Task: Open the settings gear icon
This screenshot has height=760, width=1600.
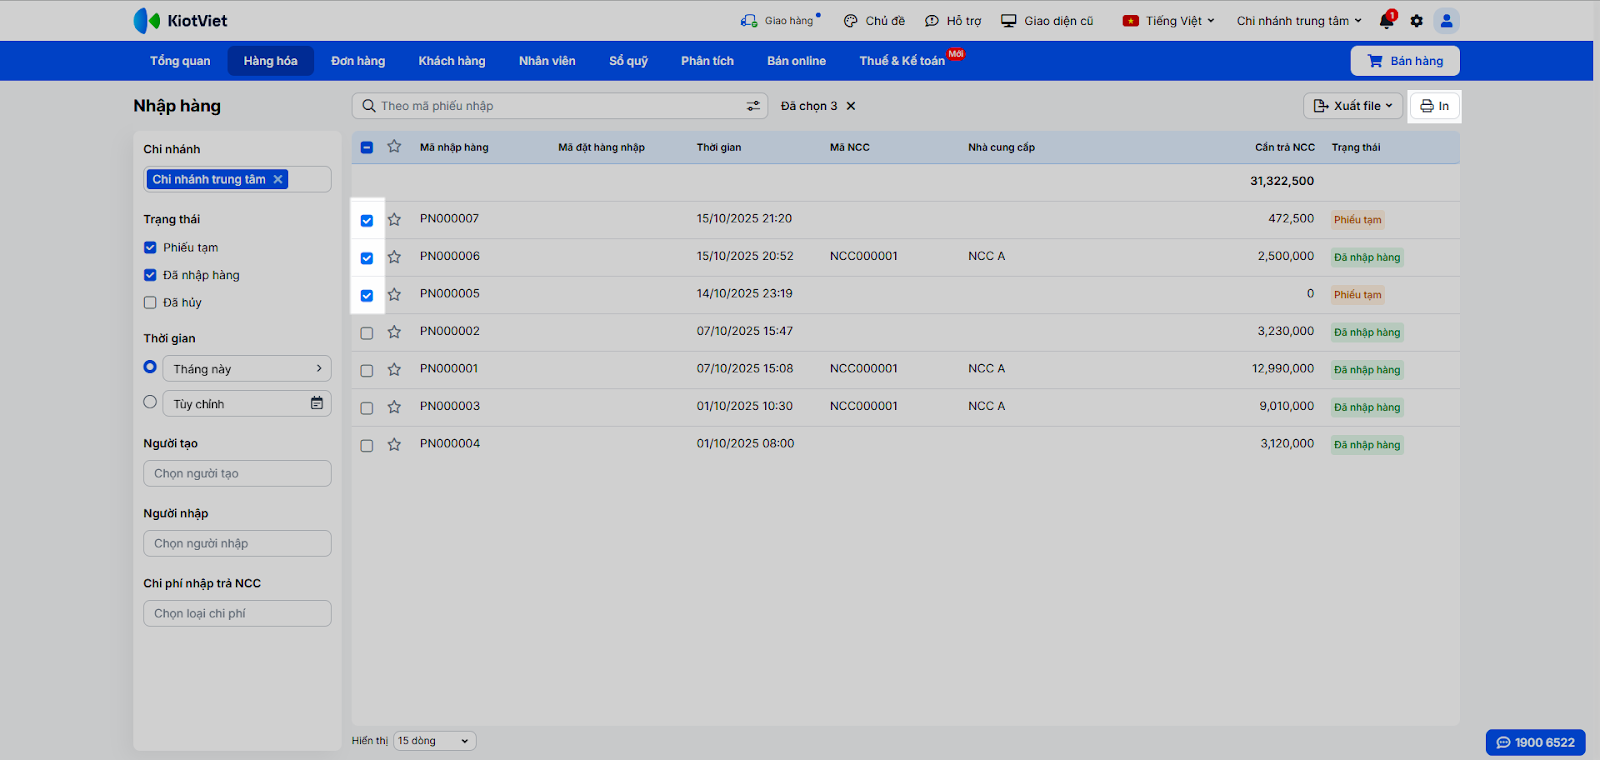Action: point(1416,21)
